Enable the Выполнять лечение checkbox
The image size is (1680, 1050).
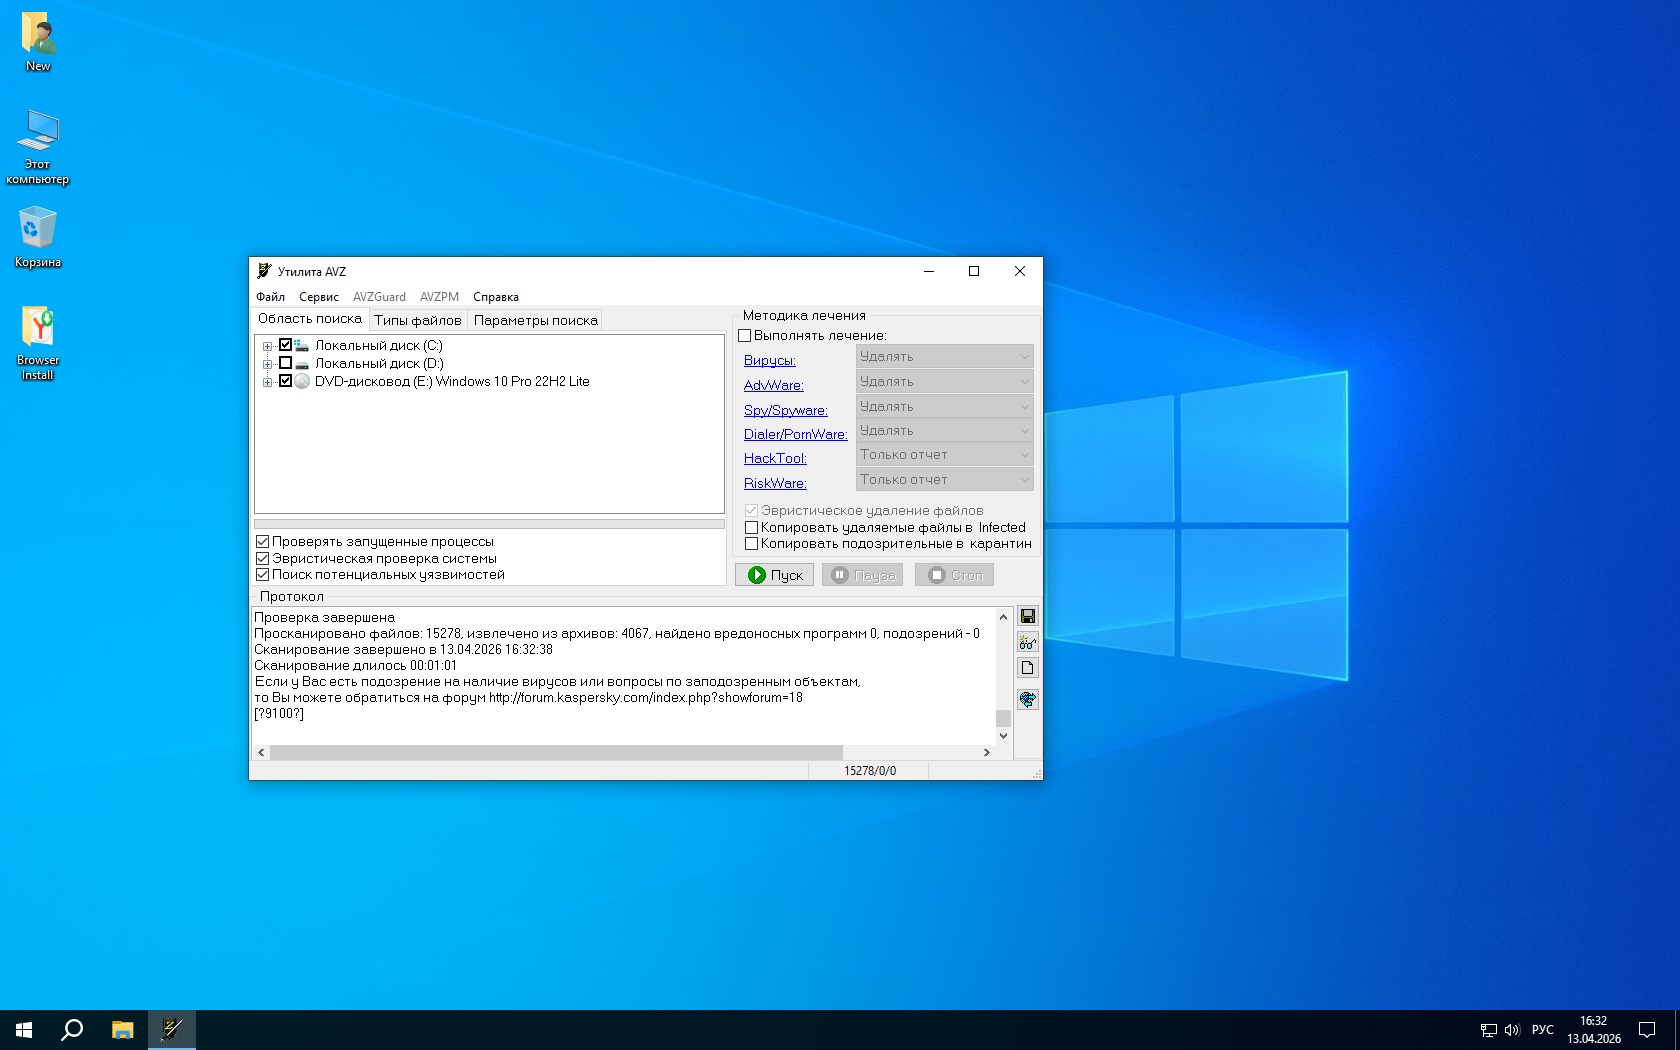(x=744, y=336)
